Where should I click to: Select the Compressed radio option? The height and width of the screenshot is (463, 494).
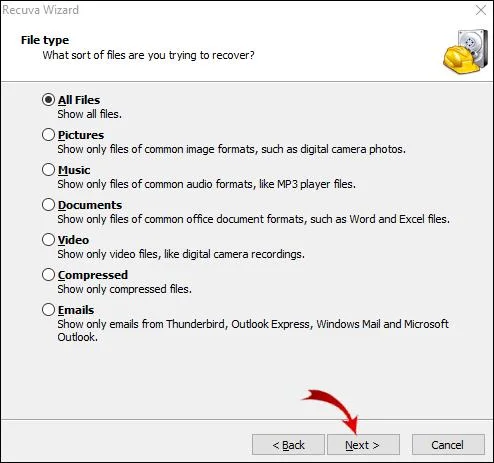point(48,275)
